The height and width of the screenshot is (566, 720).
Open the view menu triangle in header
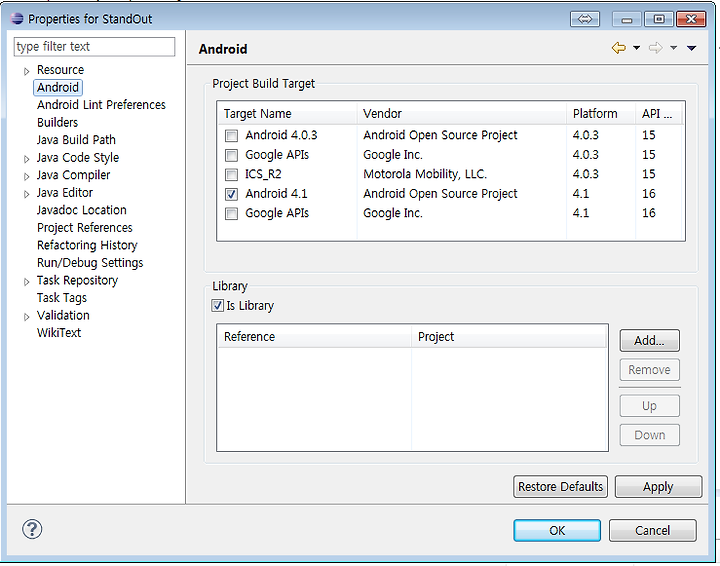click(692, 48)
